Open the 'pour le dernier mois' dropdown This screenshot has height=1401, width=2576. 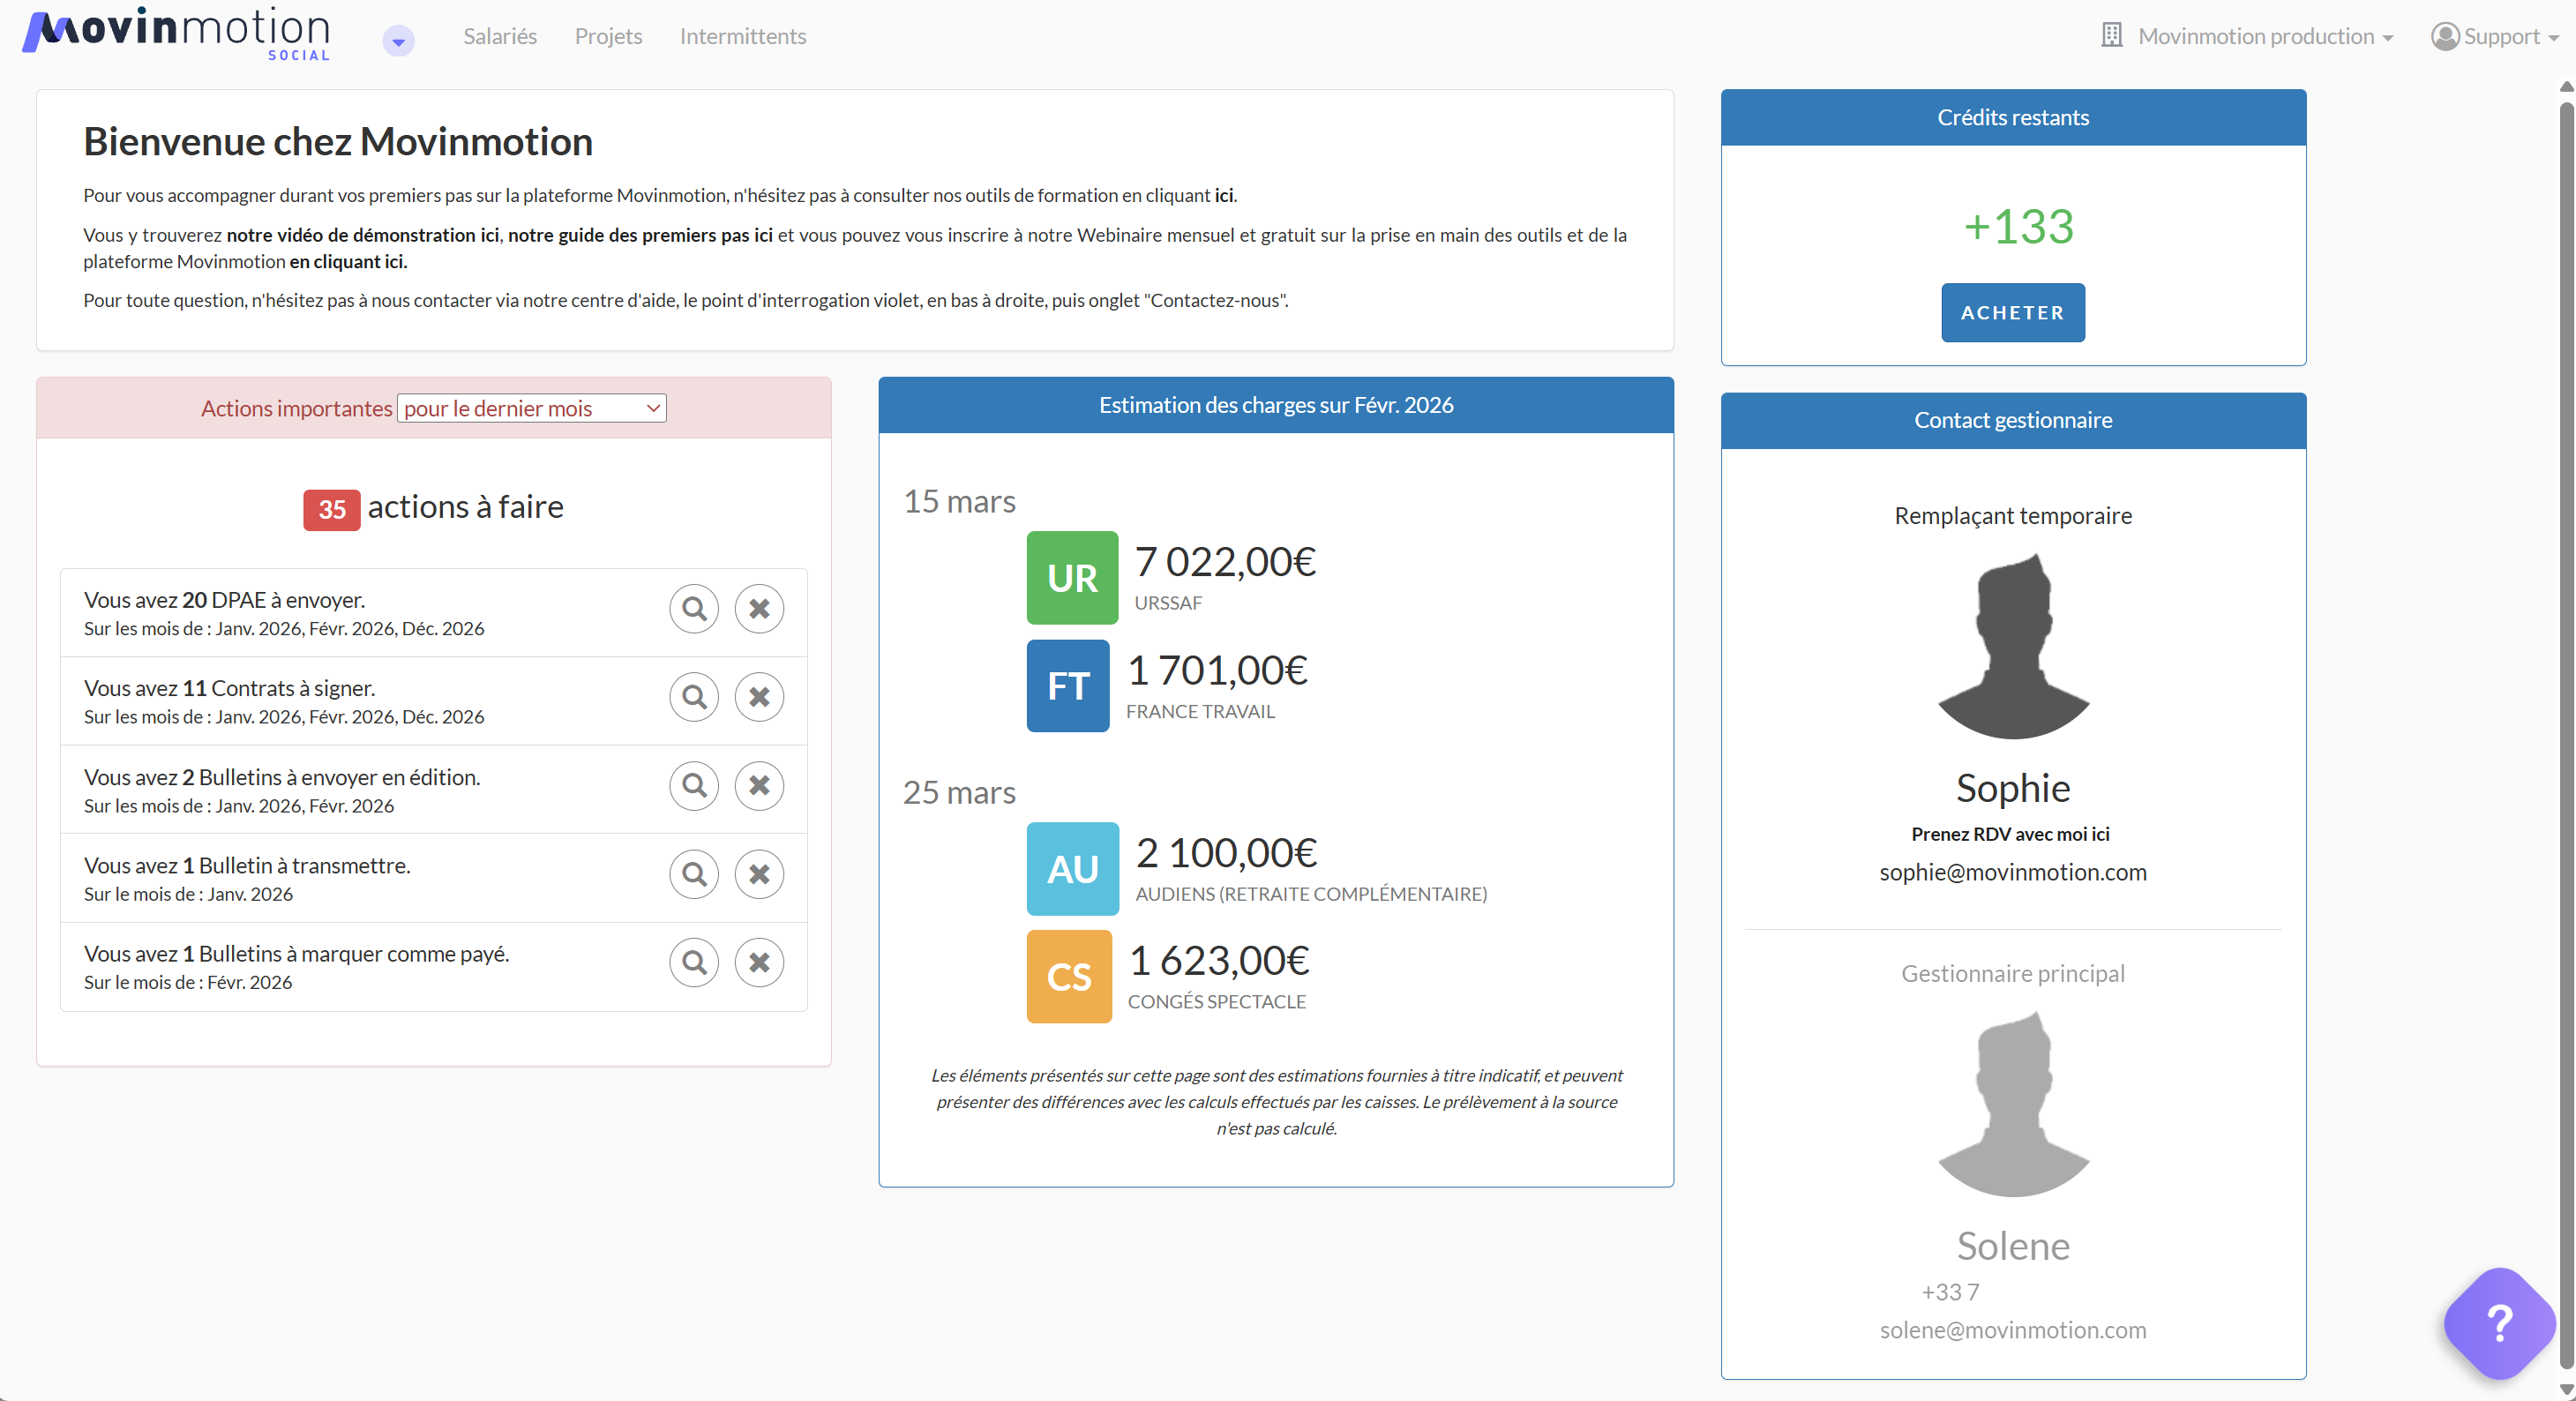tap(531, 408)
